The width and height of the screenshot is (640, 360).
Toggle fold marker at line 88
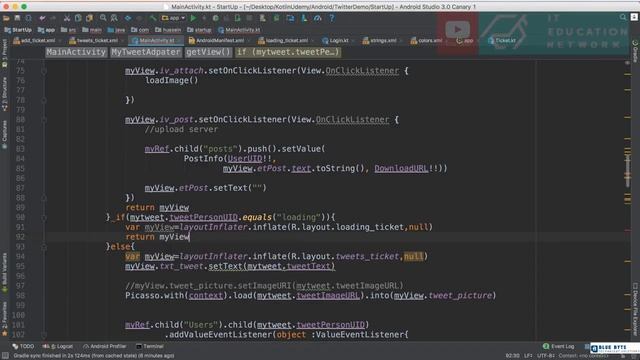[44, 198]
